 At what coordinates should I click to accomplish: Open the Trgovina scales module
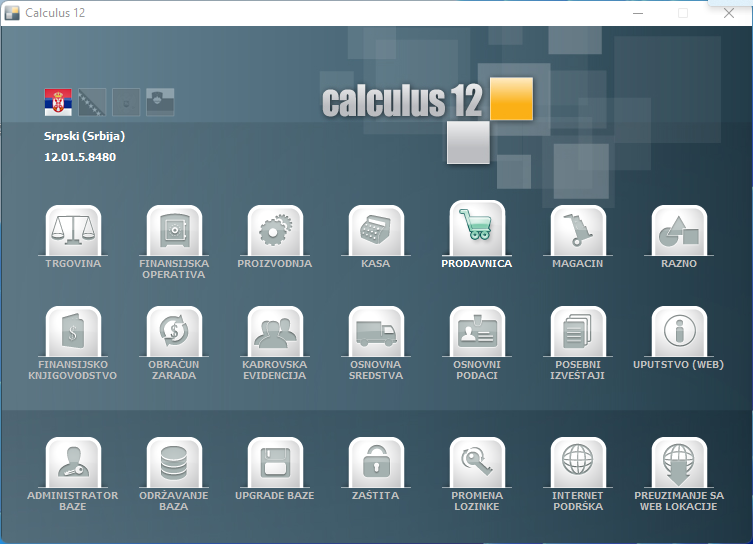tap(73, 230)
